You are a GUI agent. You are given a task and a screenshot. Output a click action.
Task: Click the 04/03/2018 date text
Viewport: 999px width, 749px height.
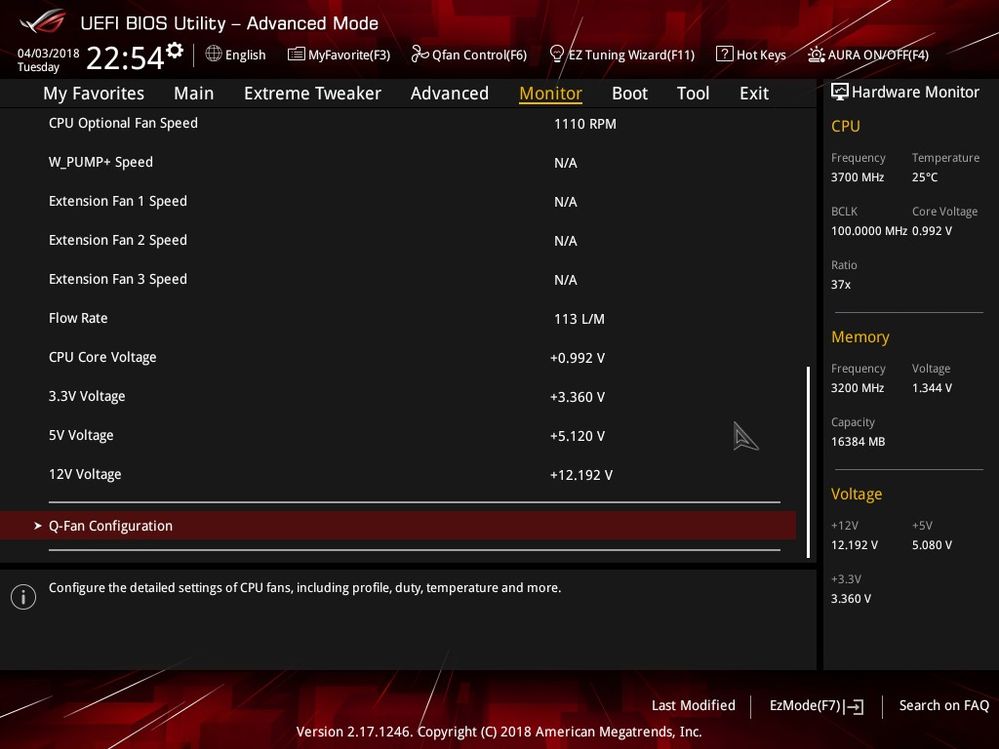pos(48,53)
